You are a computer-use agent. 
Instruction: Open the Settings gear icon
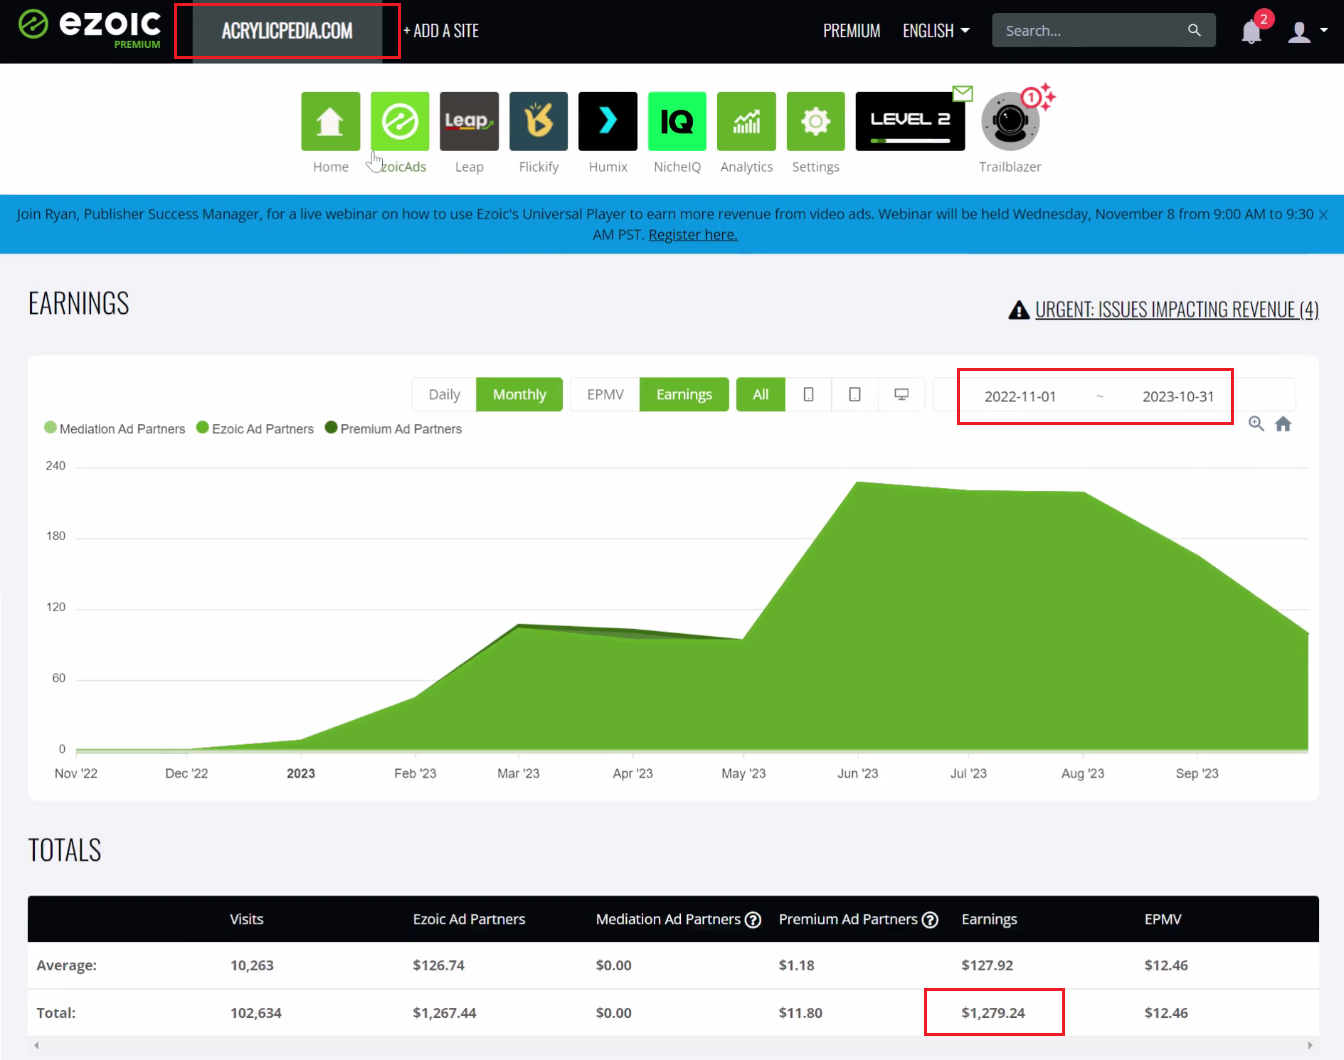coord(816,121)
